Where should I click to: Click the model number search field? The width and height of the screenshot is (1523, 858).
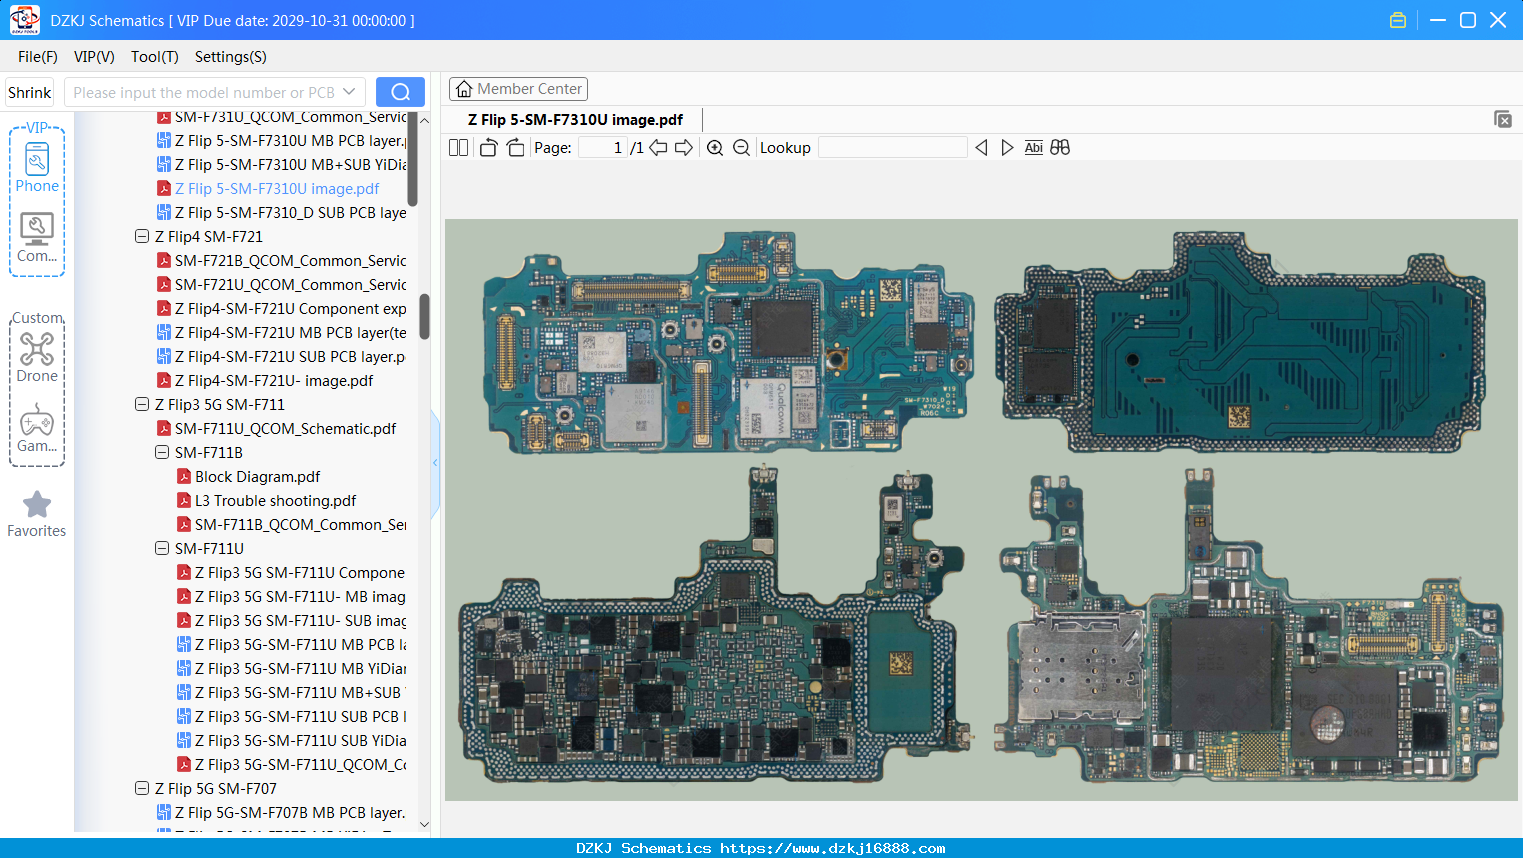click(204, 92)
